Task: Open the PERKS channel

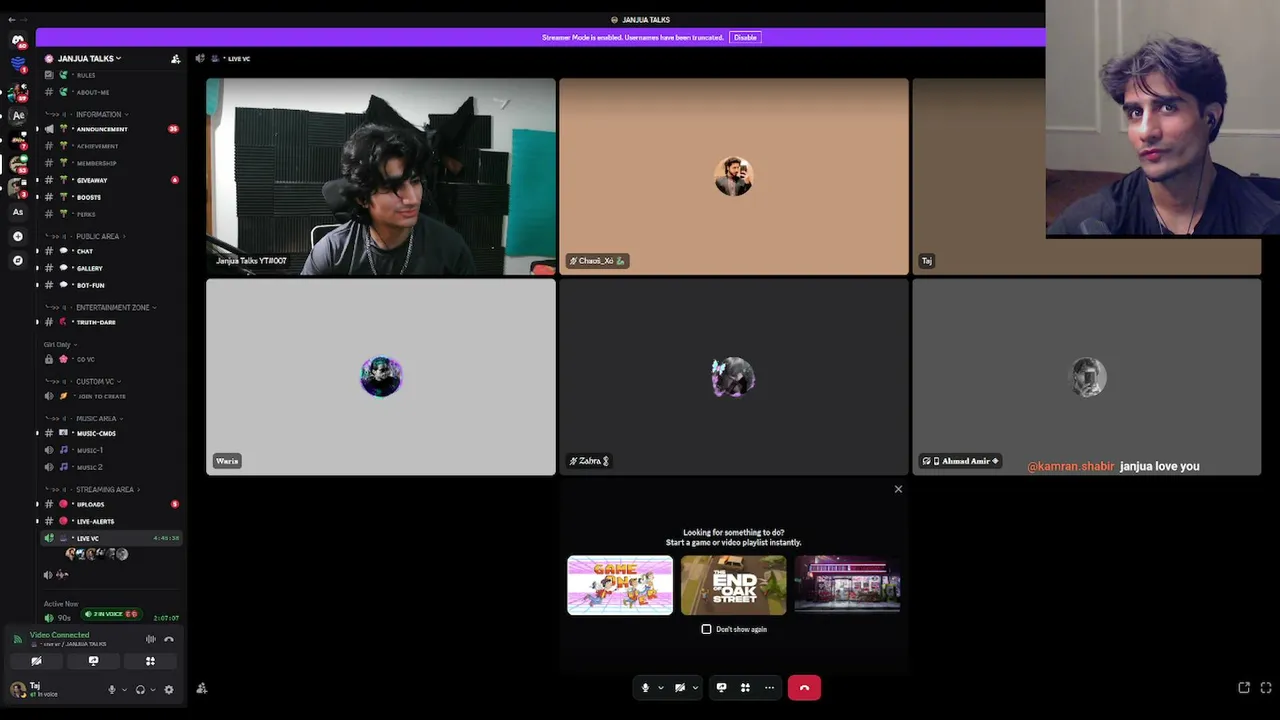Action: coord(112,214)
